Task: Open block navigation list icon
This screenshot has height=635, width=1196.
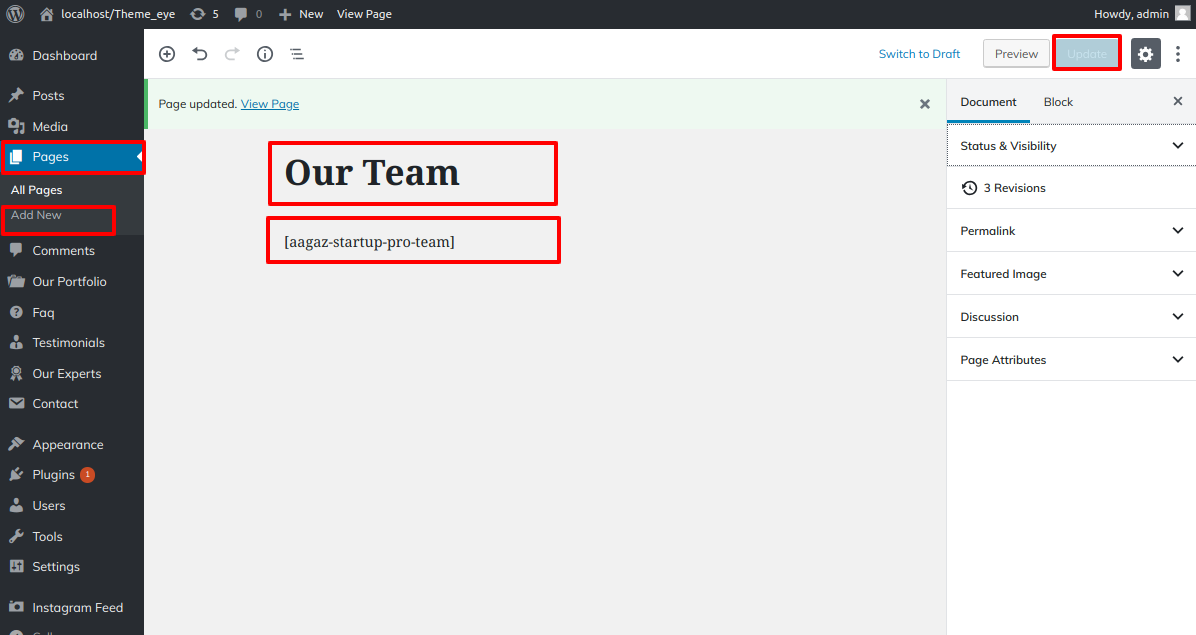Action: point(297,54)
